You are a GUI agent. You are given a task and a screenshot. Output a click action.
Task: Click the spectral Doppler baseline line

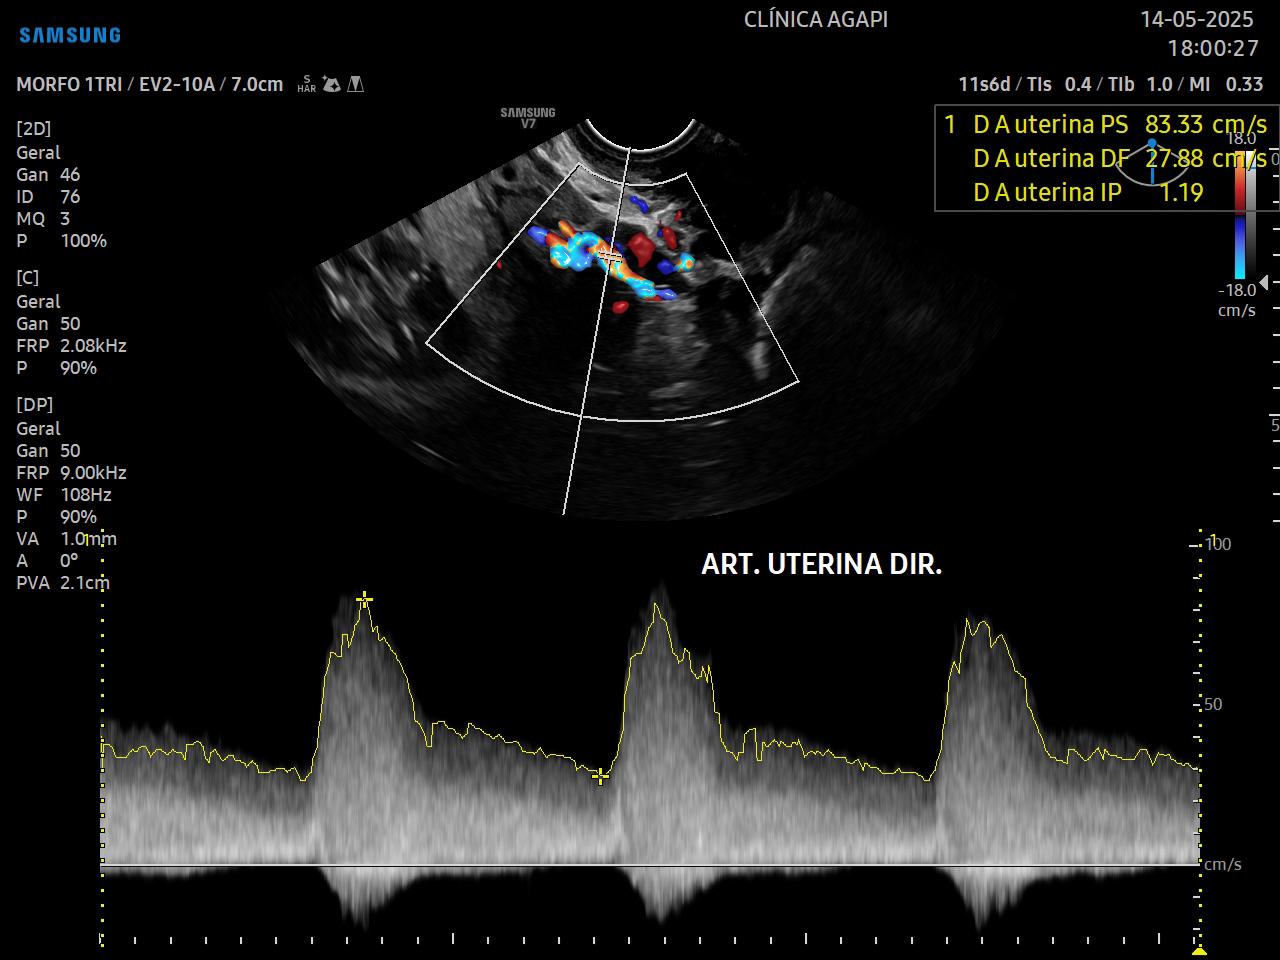tap(650, 865)
